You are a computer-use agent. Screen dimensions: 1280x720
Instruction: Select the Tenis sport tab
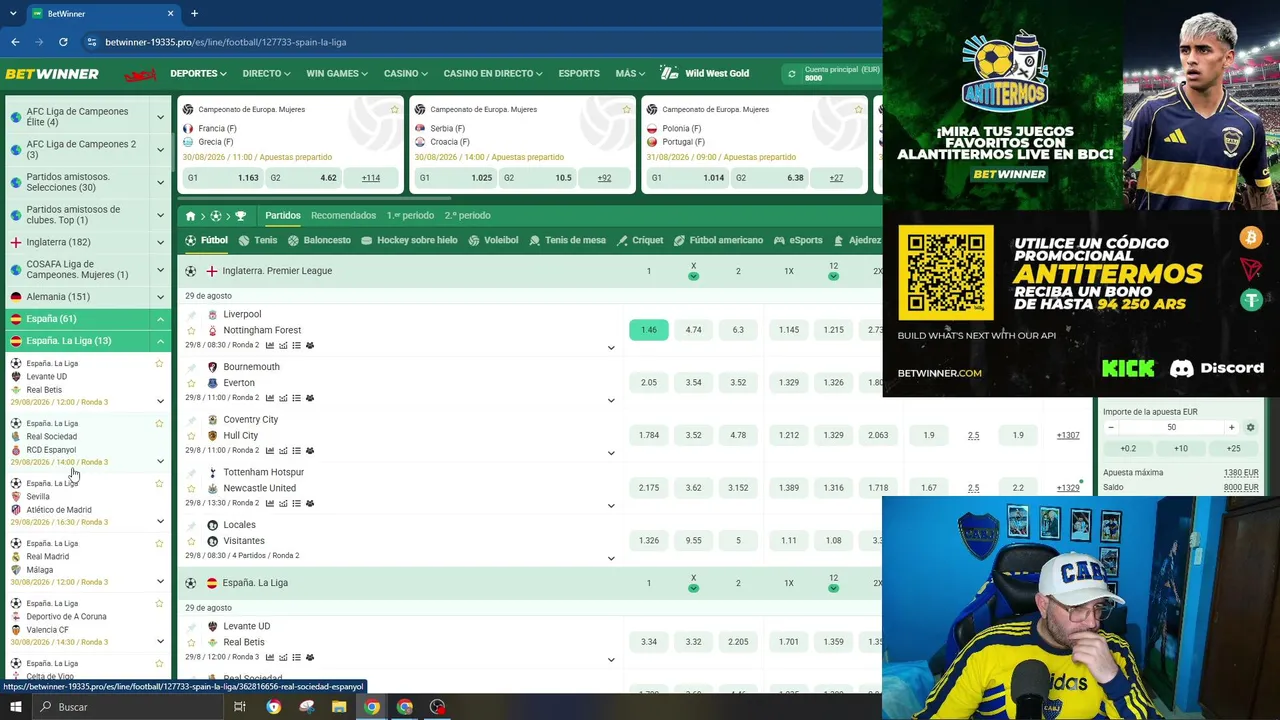(x=258, y=241)
